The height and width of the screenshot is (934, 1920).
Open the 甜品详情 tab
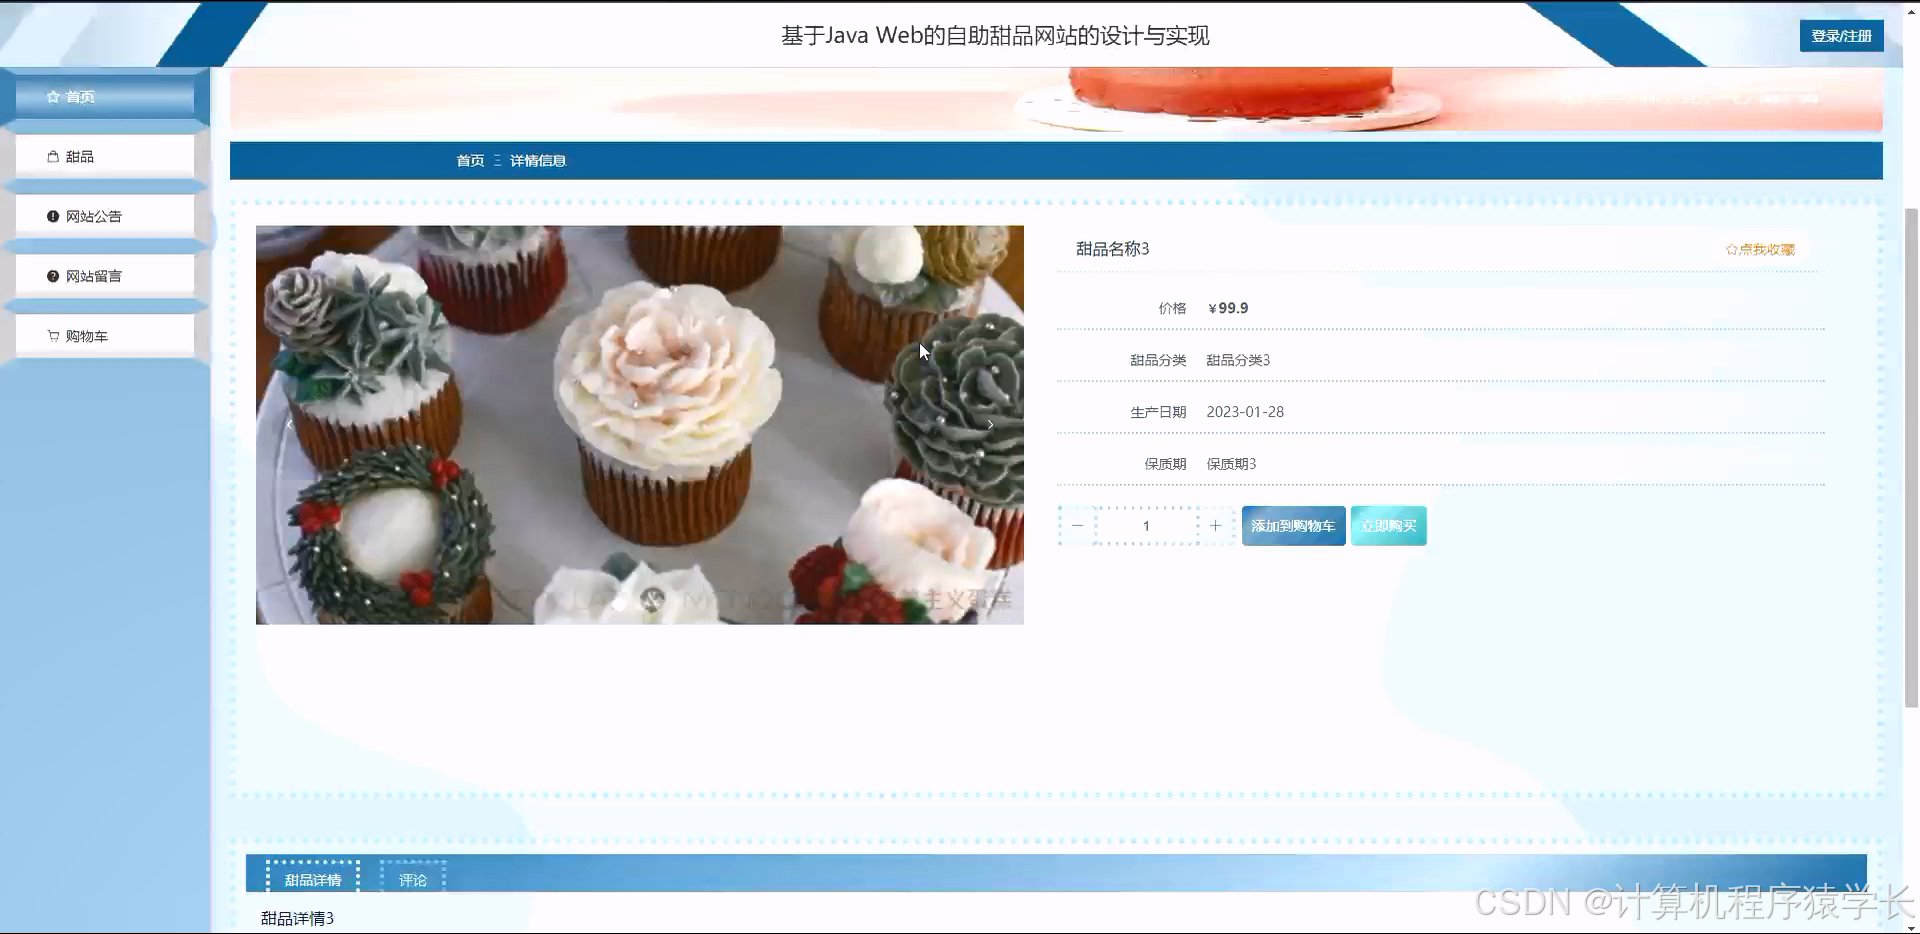tap(312, 879)
